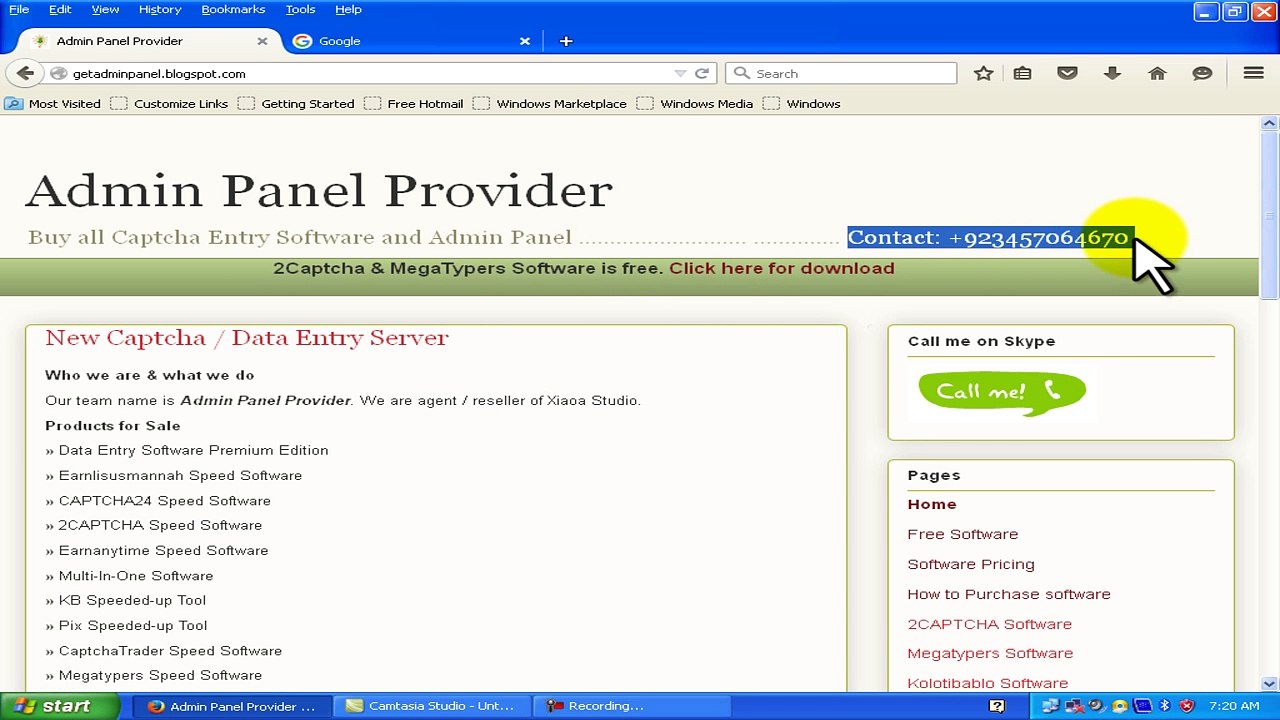The width and height of the screenshot is (1280, 720).
Task: Open the Bookmarks menu
Action: tap(233, 9)
